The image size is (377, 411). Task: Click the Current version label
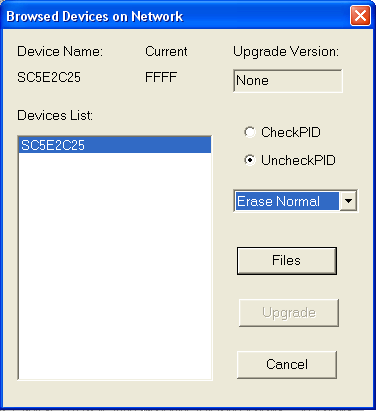[166, 52]
